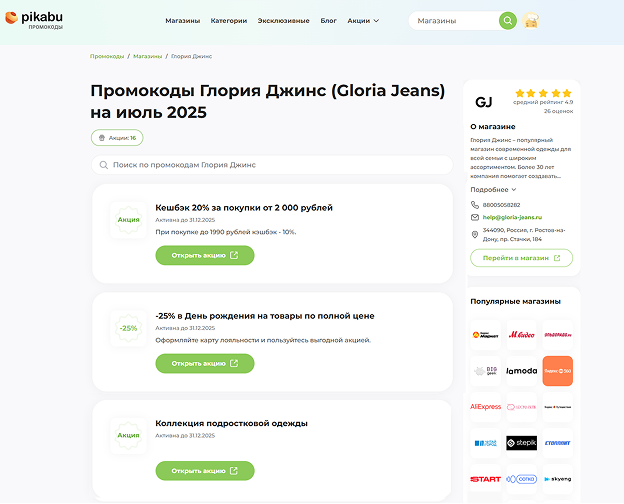Open the Stepik shop logo
Image resolution: width=624 pixels, height=504 pixels.
coord(521,443)
